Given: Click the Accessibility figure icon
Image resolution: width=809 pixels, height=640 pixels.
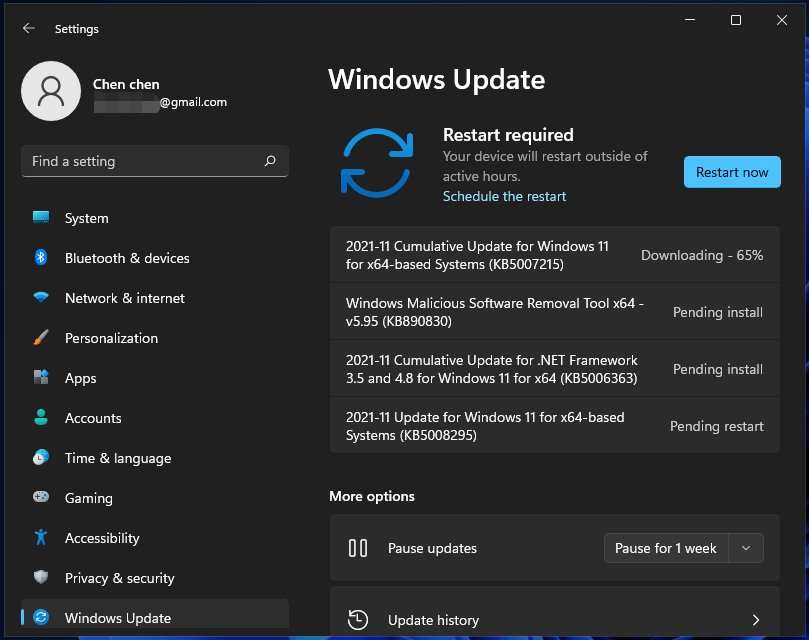Looking at the screenshot, I should 41,537.
